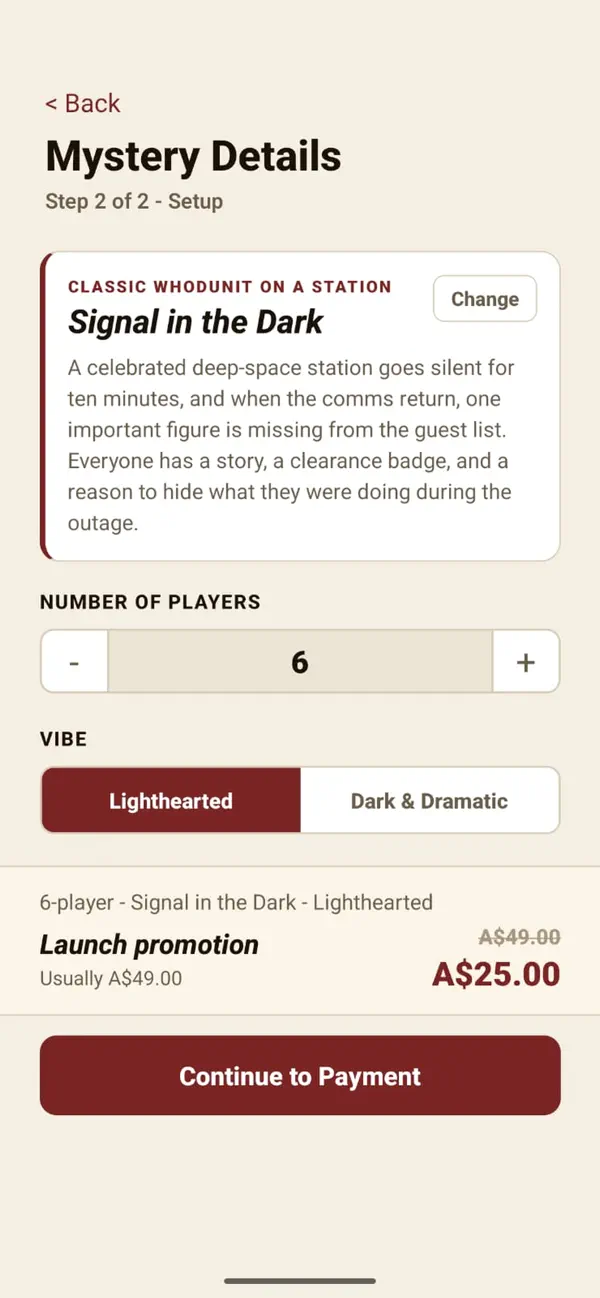The height and width of the screenshot is (1298, 600).
Task: Tap the mystery description paragraph
Action: (290, 445)
